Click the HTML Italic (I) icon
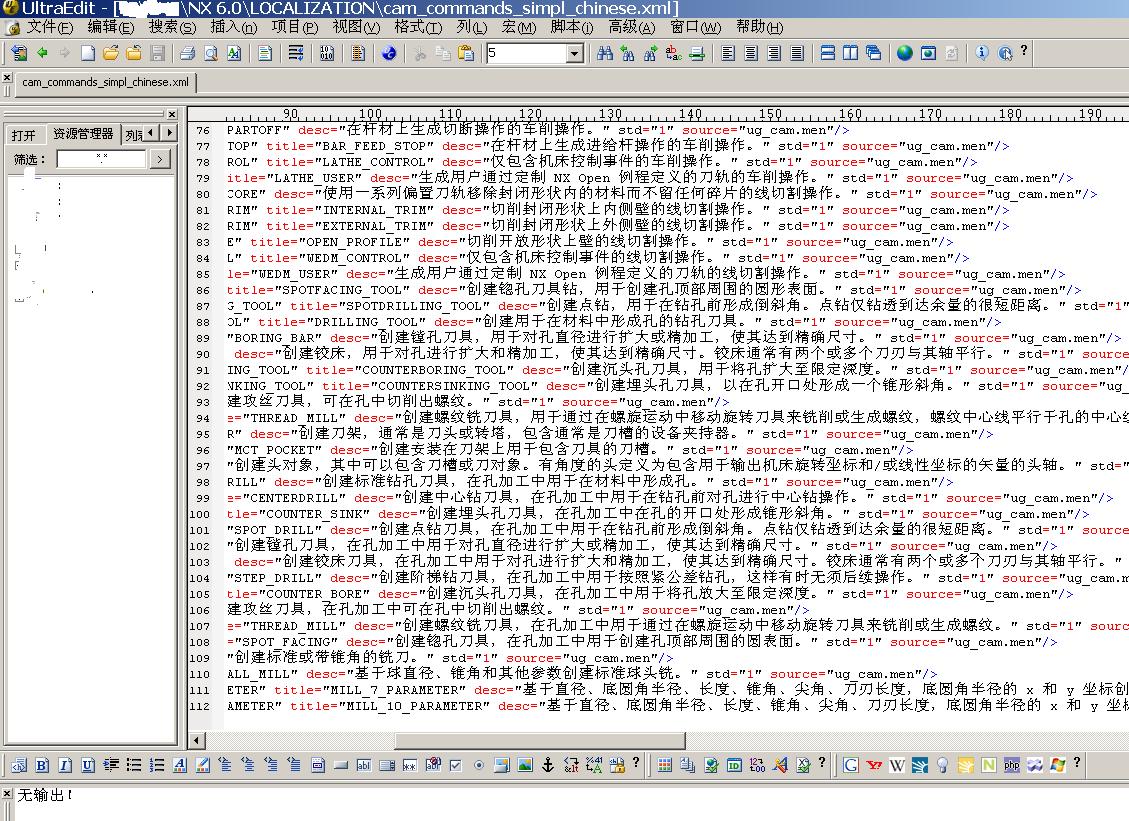 tap(65, 765)
